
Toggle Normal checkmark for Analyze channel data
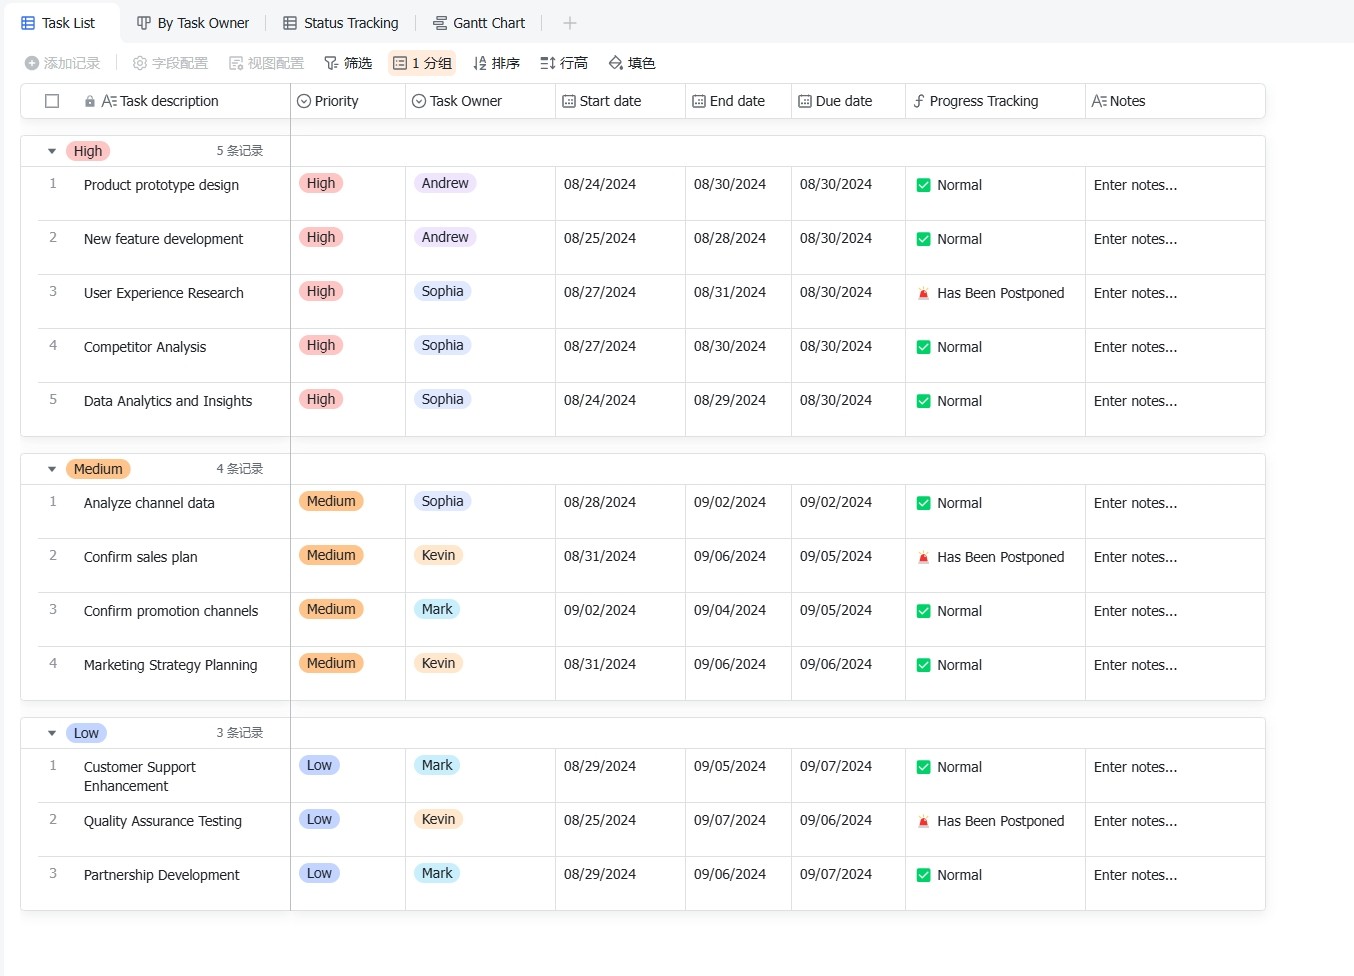click(924, 503)
